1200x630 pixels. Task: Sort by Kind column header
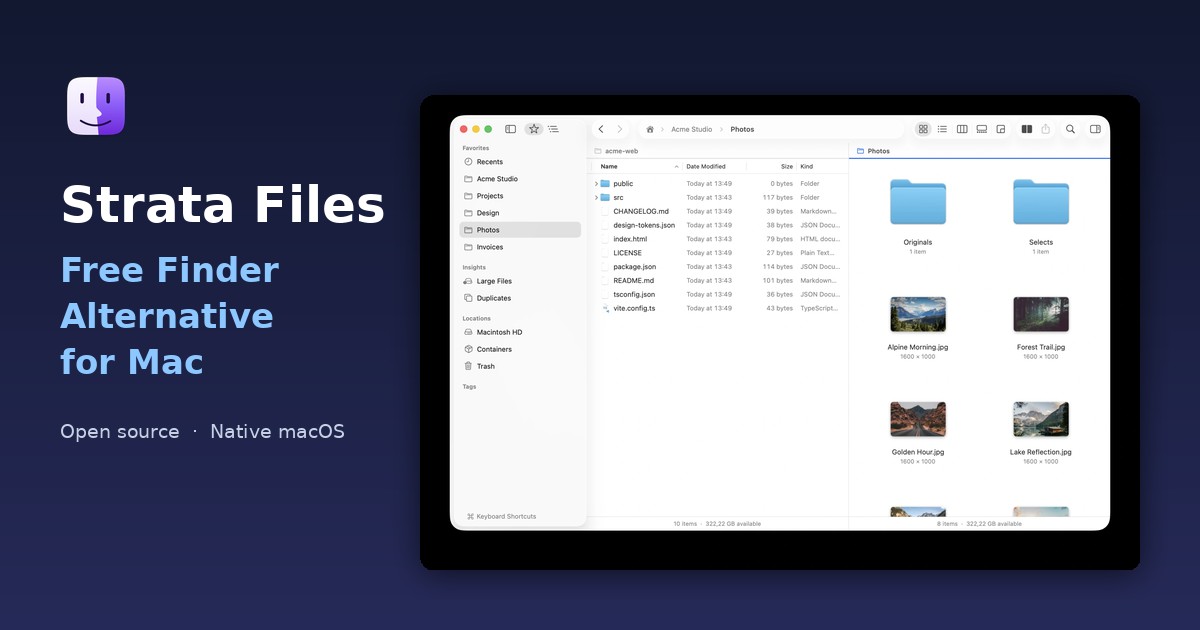coord(807,167)
